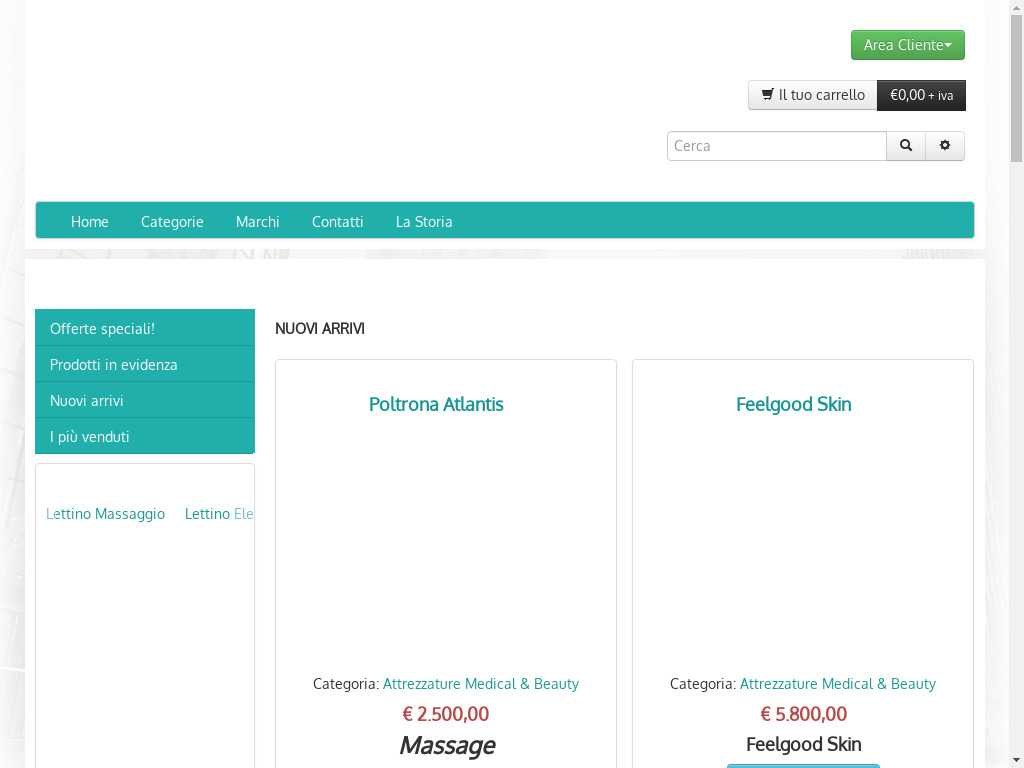
Task: Click the Massage brand text
Action: click(447, 745)
